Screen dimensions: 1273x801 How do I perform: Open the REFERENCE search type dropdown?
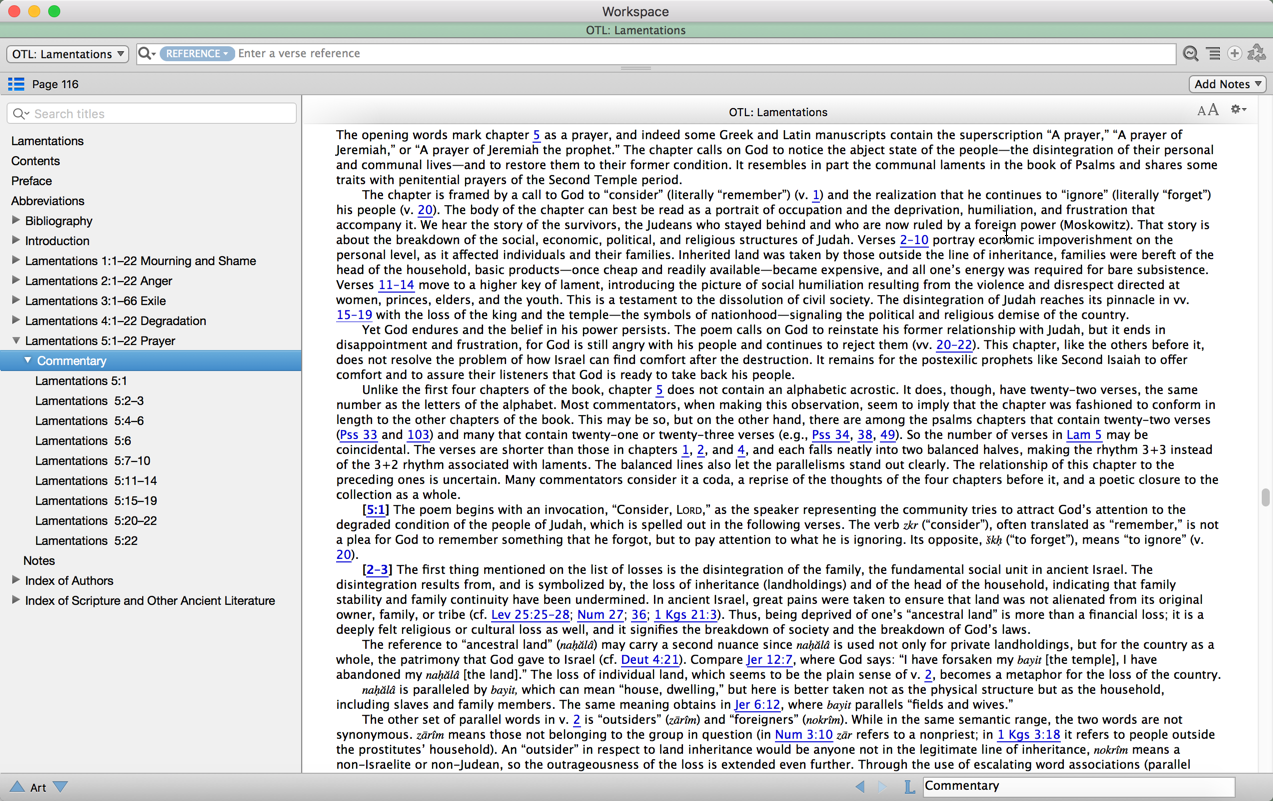click(196, 54)
